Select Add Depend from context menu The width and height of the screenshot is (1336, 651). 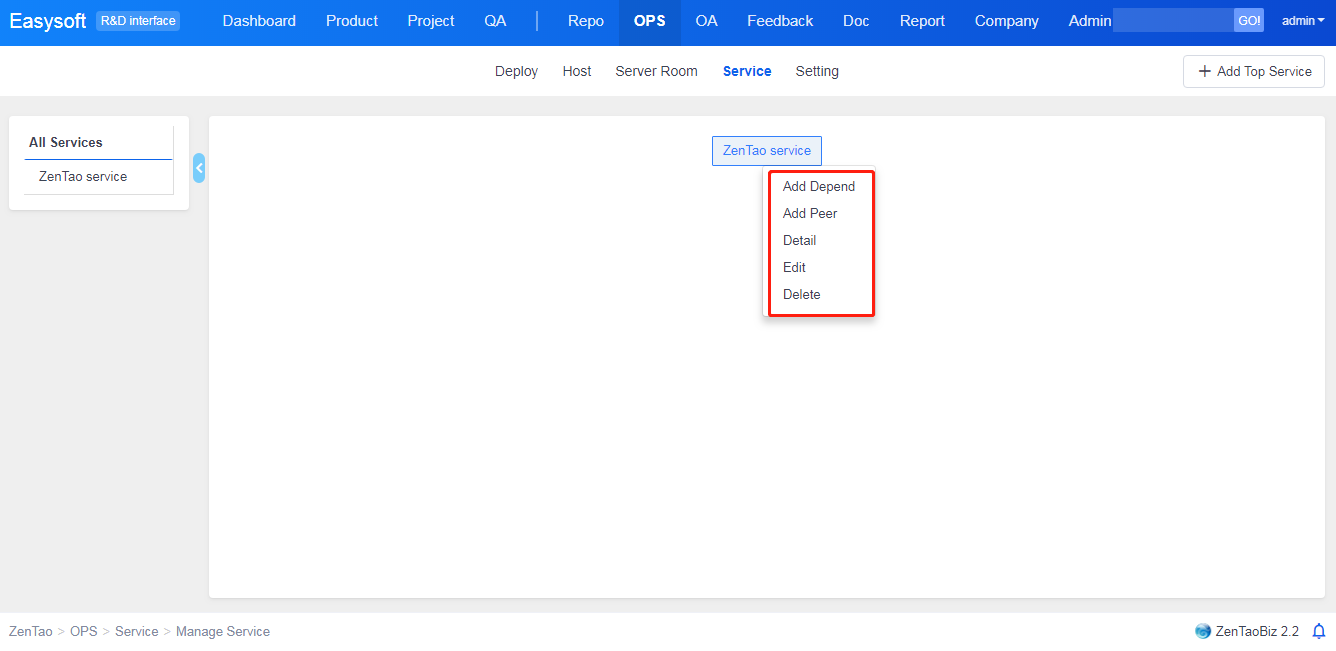pyautogui.click(x=818, y=187)
